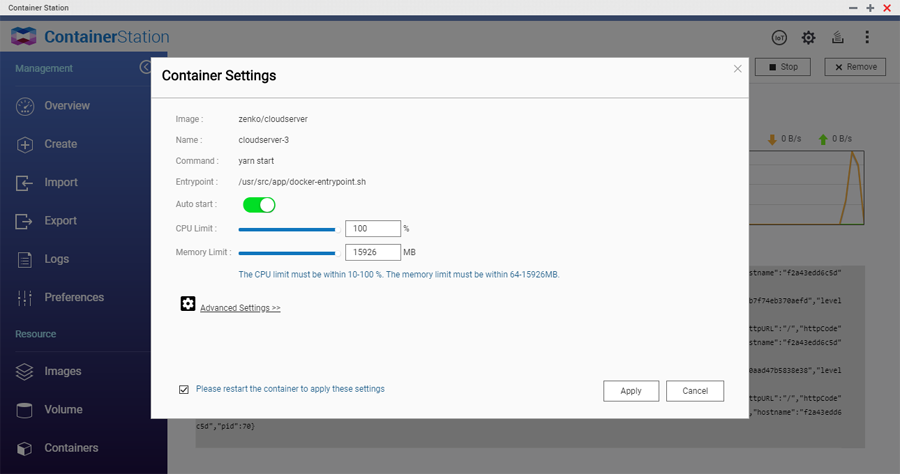The width and height of the screenshot is (900, 474).
Task: Maximize the Container Station window
Action: (x=870, y=8)
